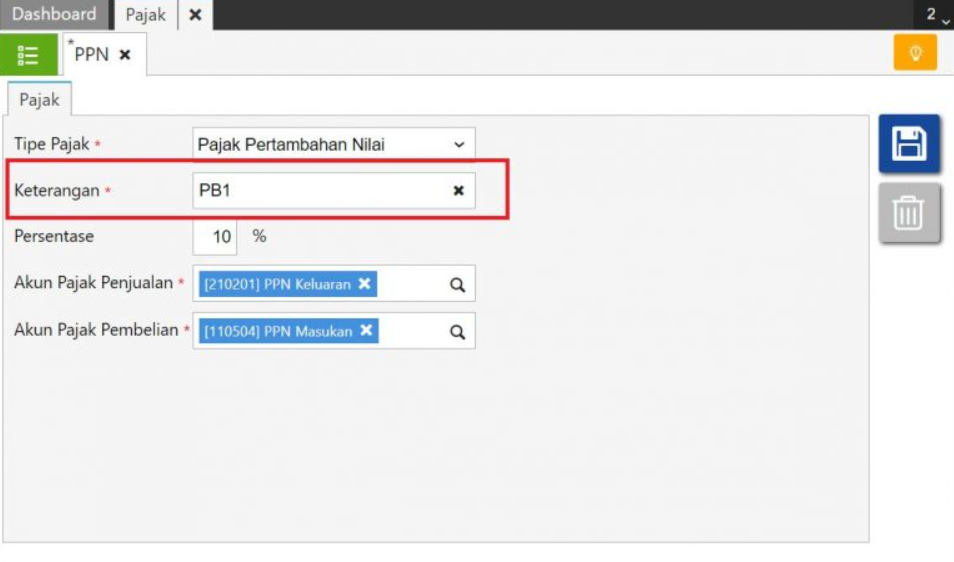Switch to the Dashboard tab
The image size is (954, 562).
pyautogui.click(x=54, y=14)
